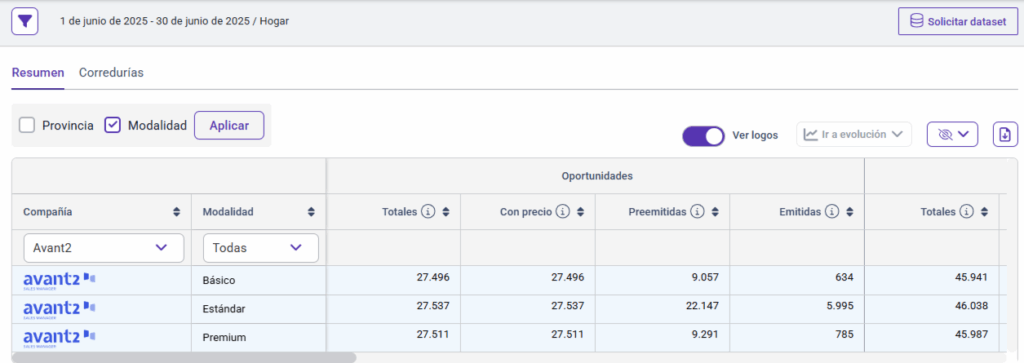Click the Aplicar button
The height and width of the screenshot is (363, 1024).
229,125
